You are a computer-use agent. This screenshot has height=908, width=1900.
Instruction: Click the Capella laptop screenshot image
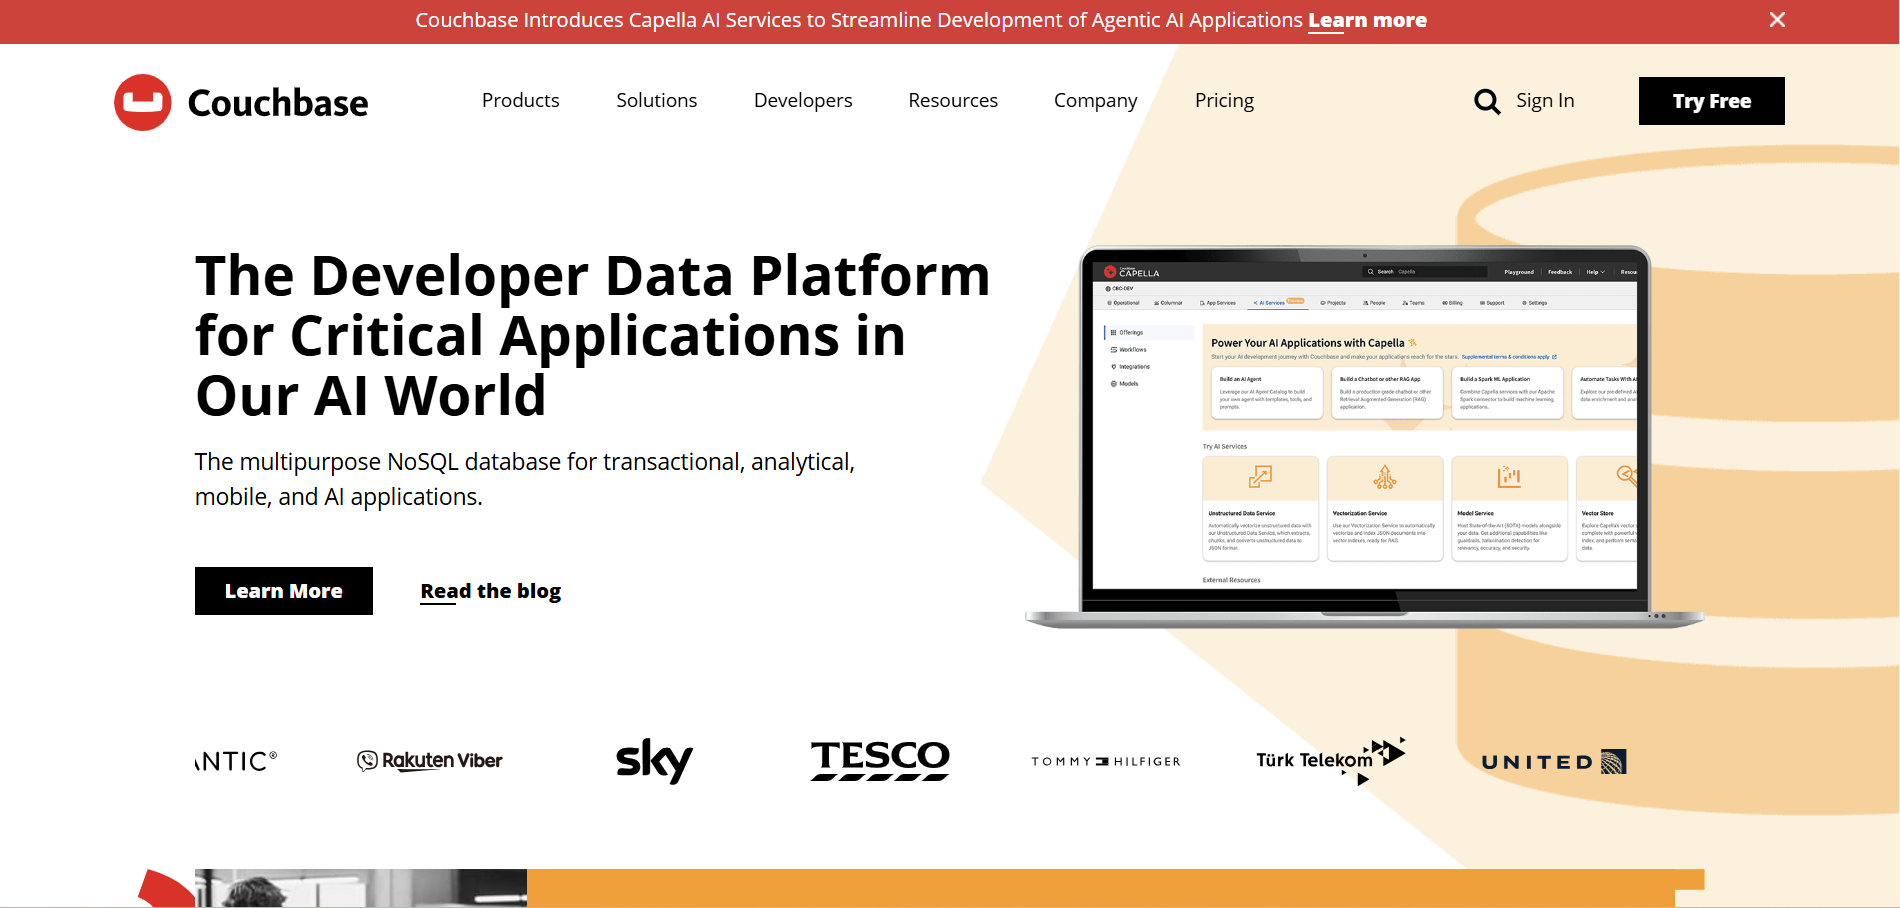[1365, 437]
